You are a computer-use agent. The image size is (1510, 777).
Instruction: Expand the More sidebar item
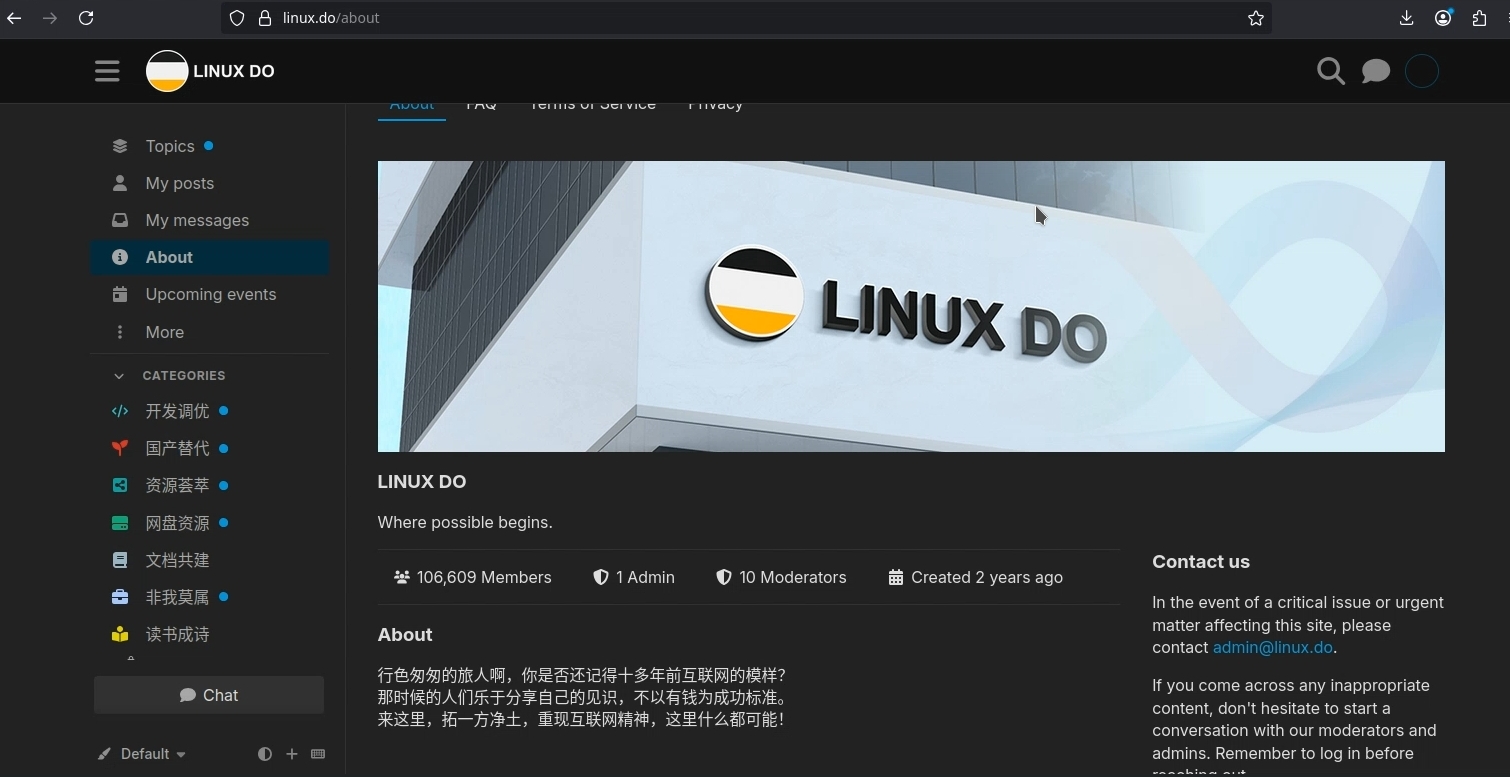point(164,332)
